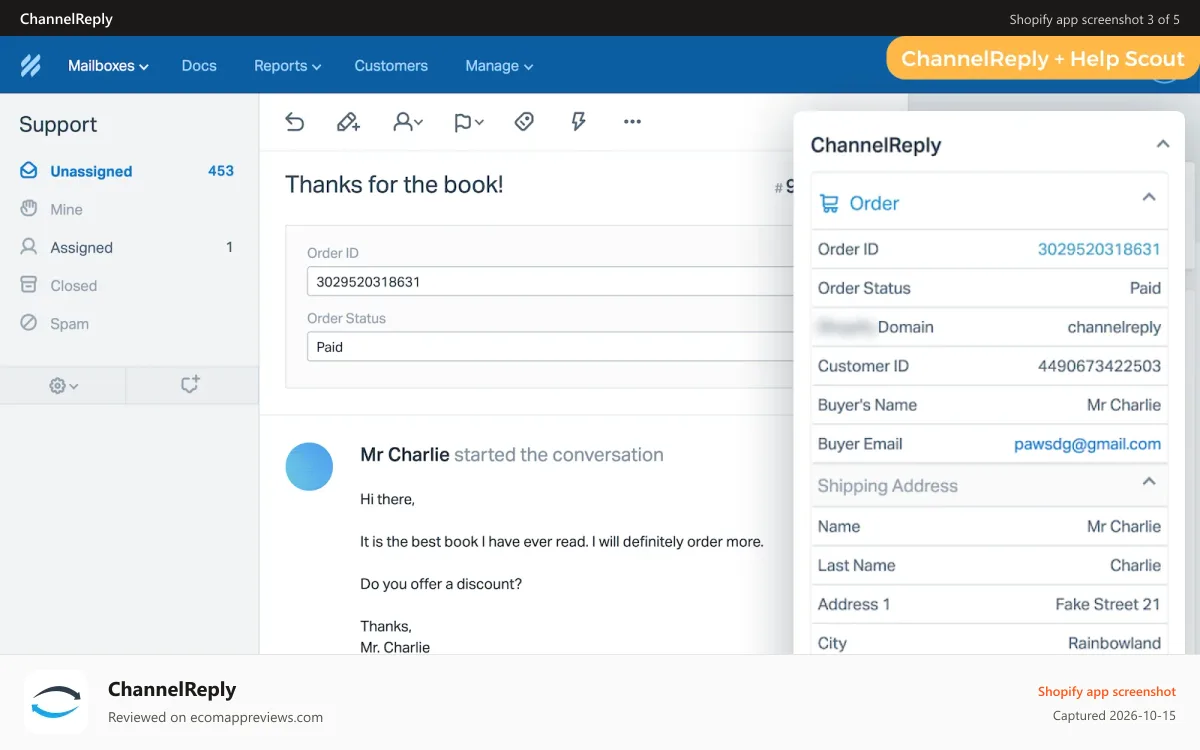Click the Rainbowland city value
The height and width of the screenshot is (750, 1200).
(1114, 643)
